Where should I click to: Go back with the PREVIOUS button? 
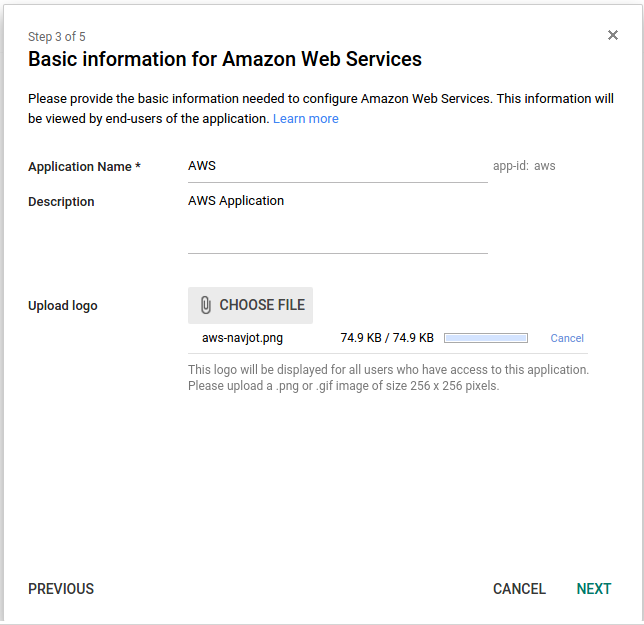(x=61, y=588)
